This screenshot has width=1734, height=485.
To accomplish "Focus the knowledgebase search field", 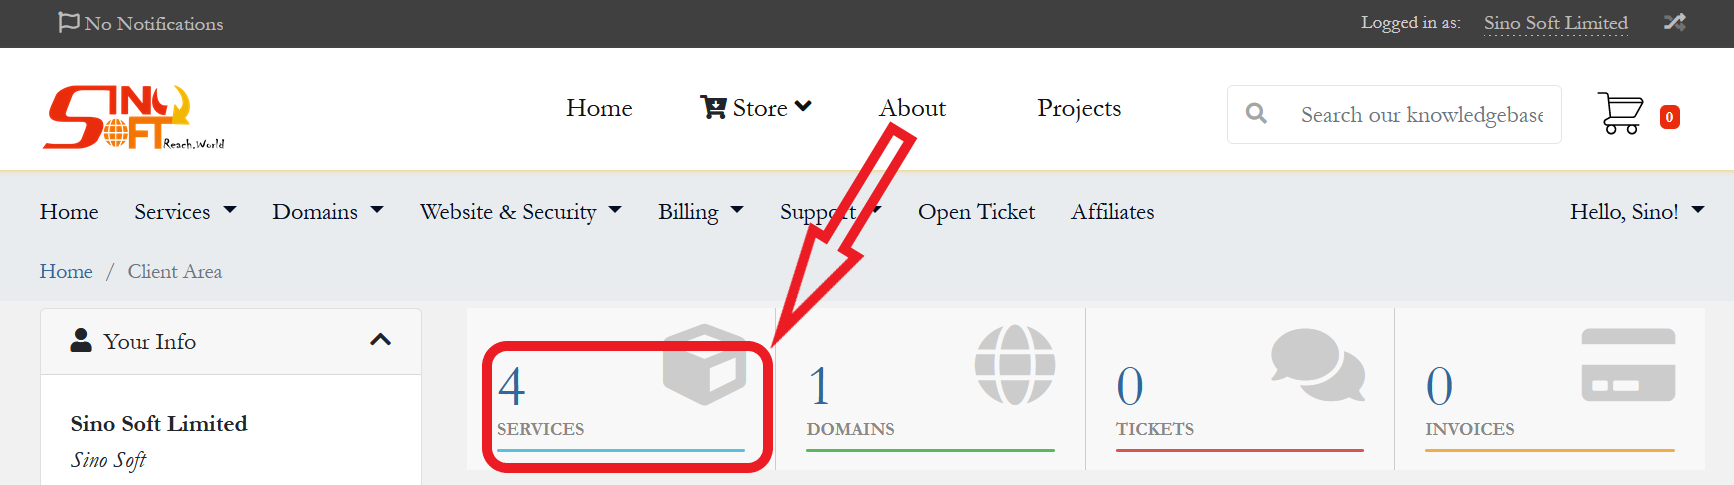I will [1421, 115].
